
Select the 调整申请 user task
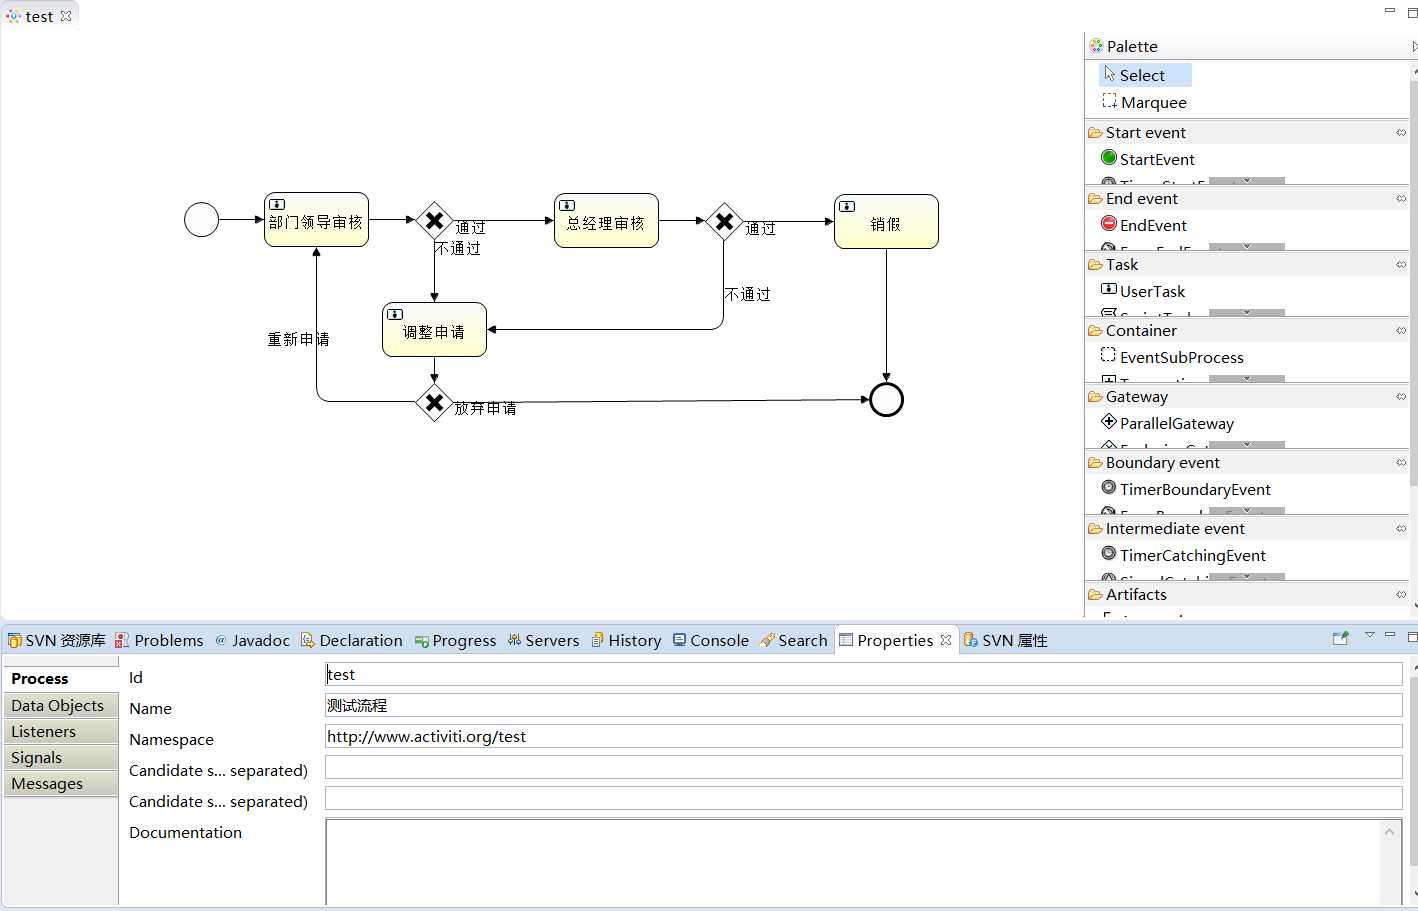pos(434,330)
